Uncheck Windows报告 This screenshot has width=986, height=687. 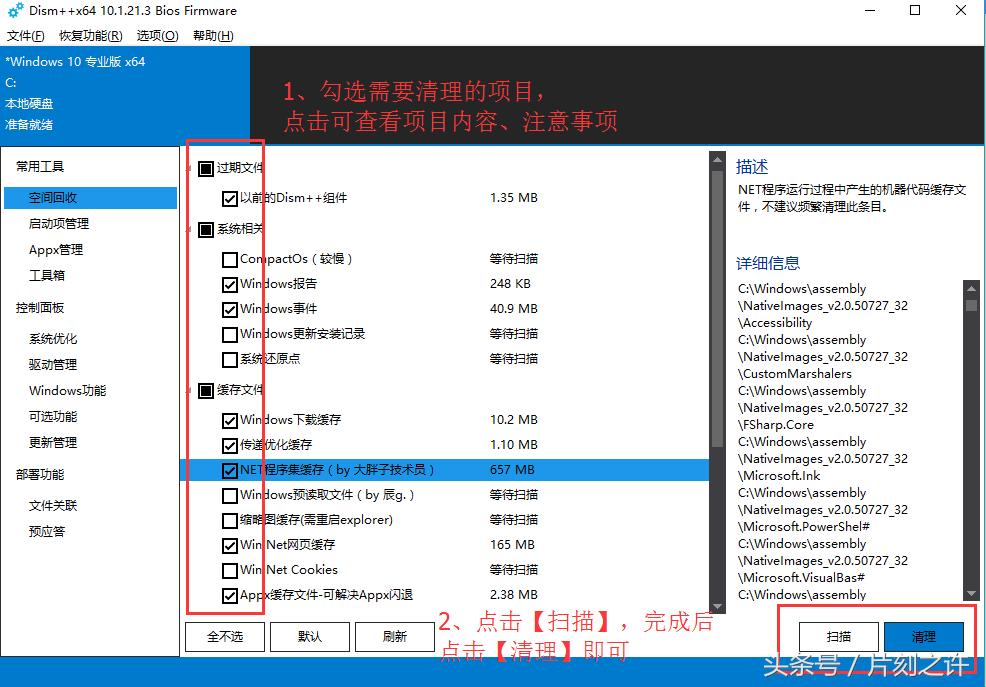click(x=229, y=283)
